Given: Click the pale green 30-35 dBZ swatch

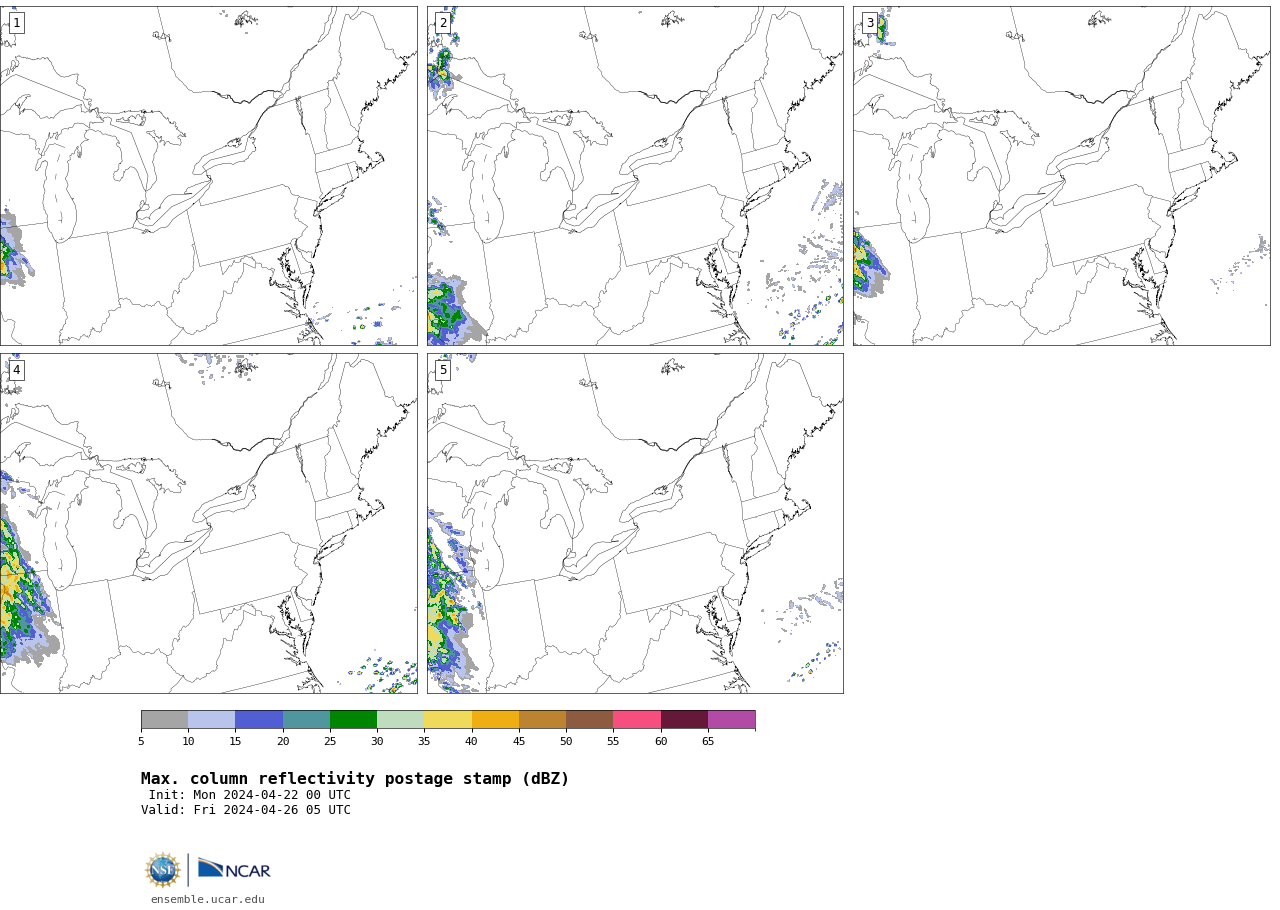Looking at the screenshot, I should click(x=400, y=720).
